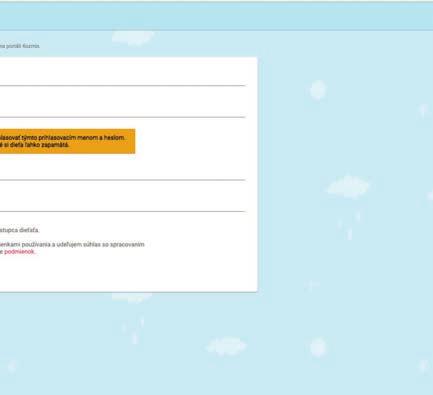Open the pink 'podmienok' link
Image resolution: width=433 pixels, height=395 pixels.
pyautogui.click(x=19, y=252)
